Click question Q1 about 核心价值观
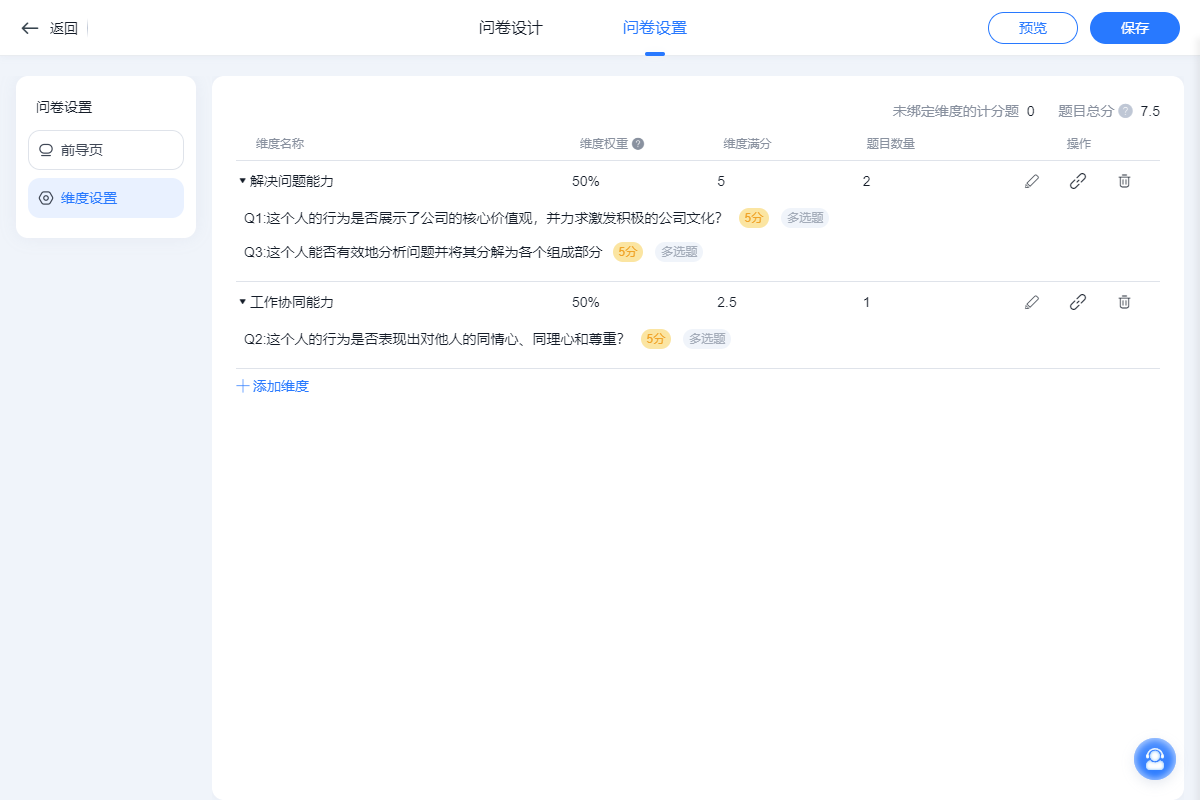Image resolution: width=1200 pixels, height=800 pixels. click(x=483, y=218)
